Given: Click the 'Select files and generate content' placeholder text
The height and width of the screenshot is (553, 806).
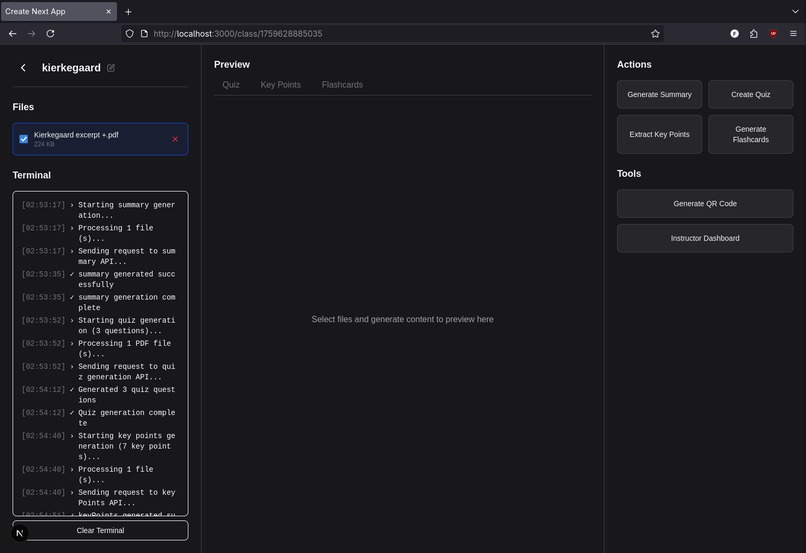Looking at the screenshot, I should pyautogui.click(x=402, y=319).
